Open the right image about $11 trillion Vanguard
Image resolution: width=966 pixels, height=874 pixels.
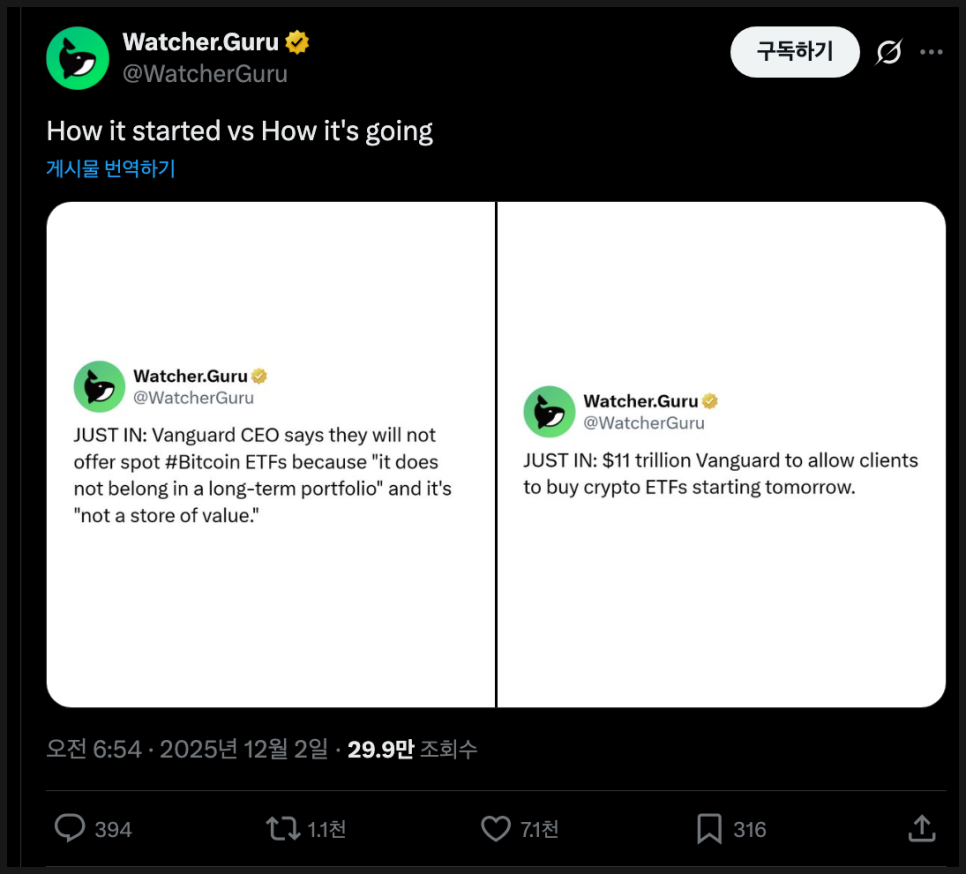click(721, 455)
